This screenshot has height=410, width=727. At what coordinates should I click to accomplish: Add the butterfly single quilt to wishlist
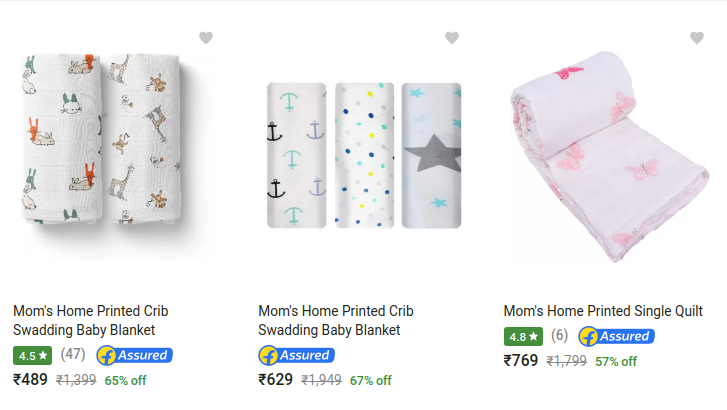pyautogui.click(x=697, y=38)
